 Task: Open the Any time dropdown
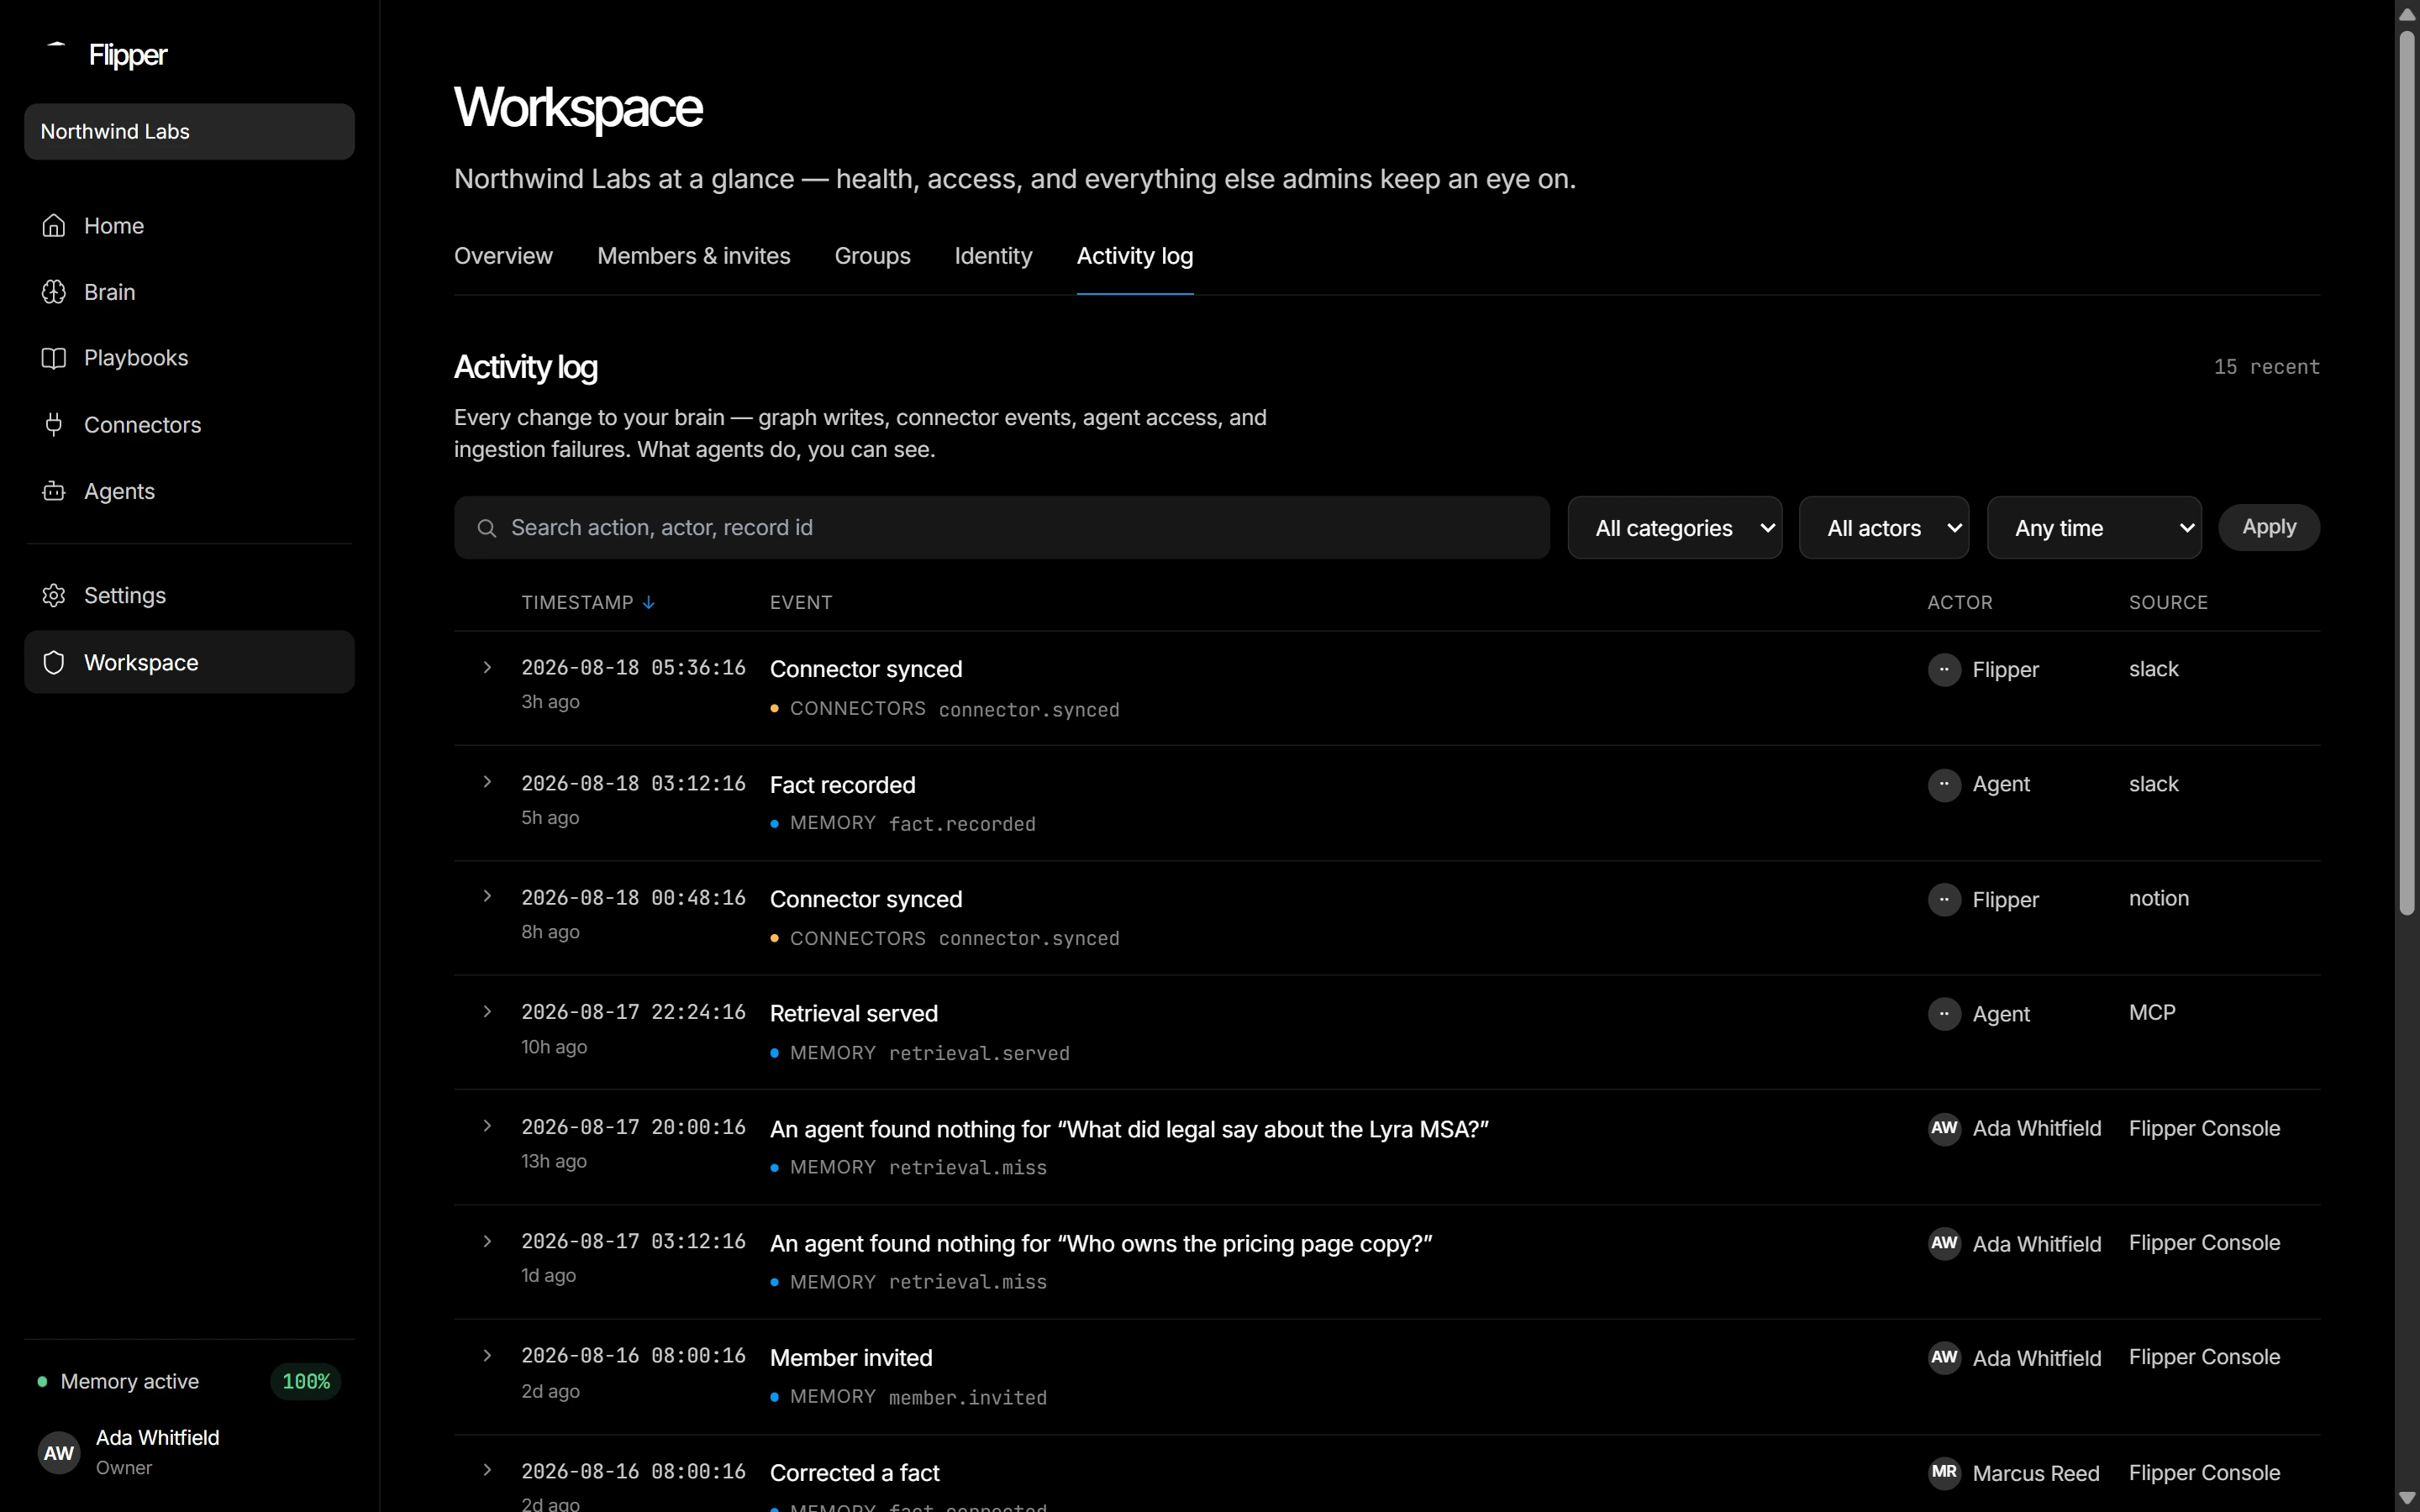click(x=2094, y=528)
